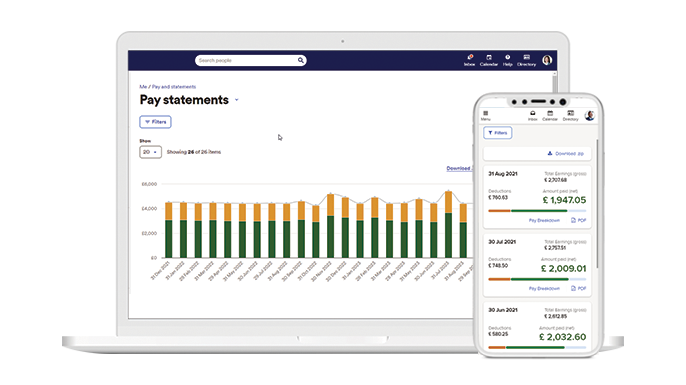Open Help in laptop top bar
This screenshot has height=385, width=686.
(508, 60)
